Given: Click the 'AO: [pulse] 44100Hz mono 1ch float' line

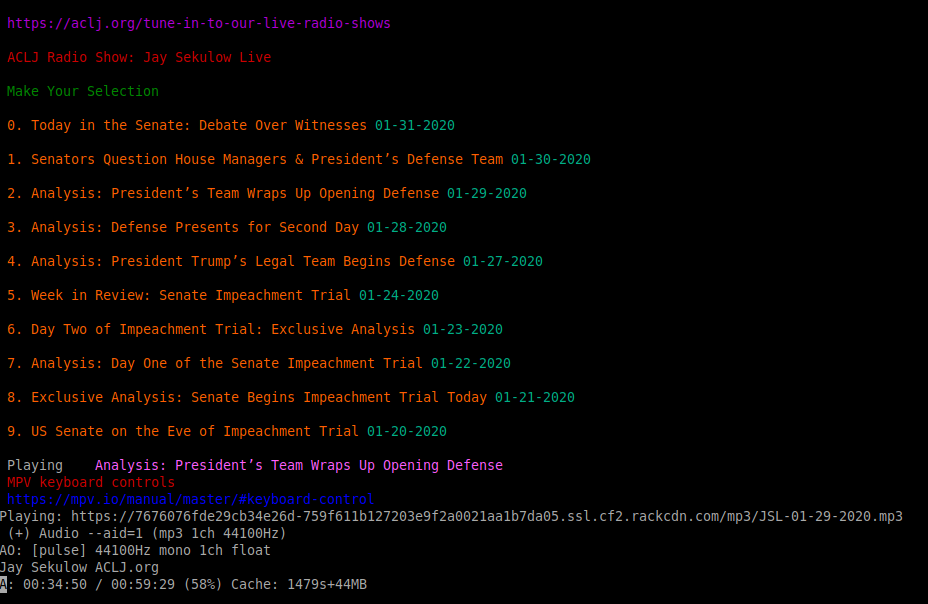Looking at the screenshot, I should pos(135,551).
